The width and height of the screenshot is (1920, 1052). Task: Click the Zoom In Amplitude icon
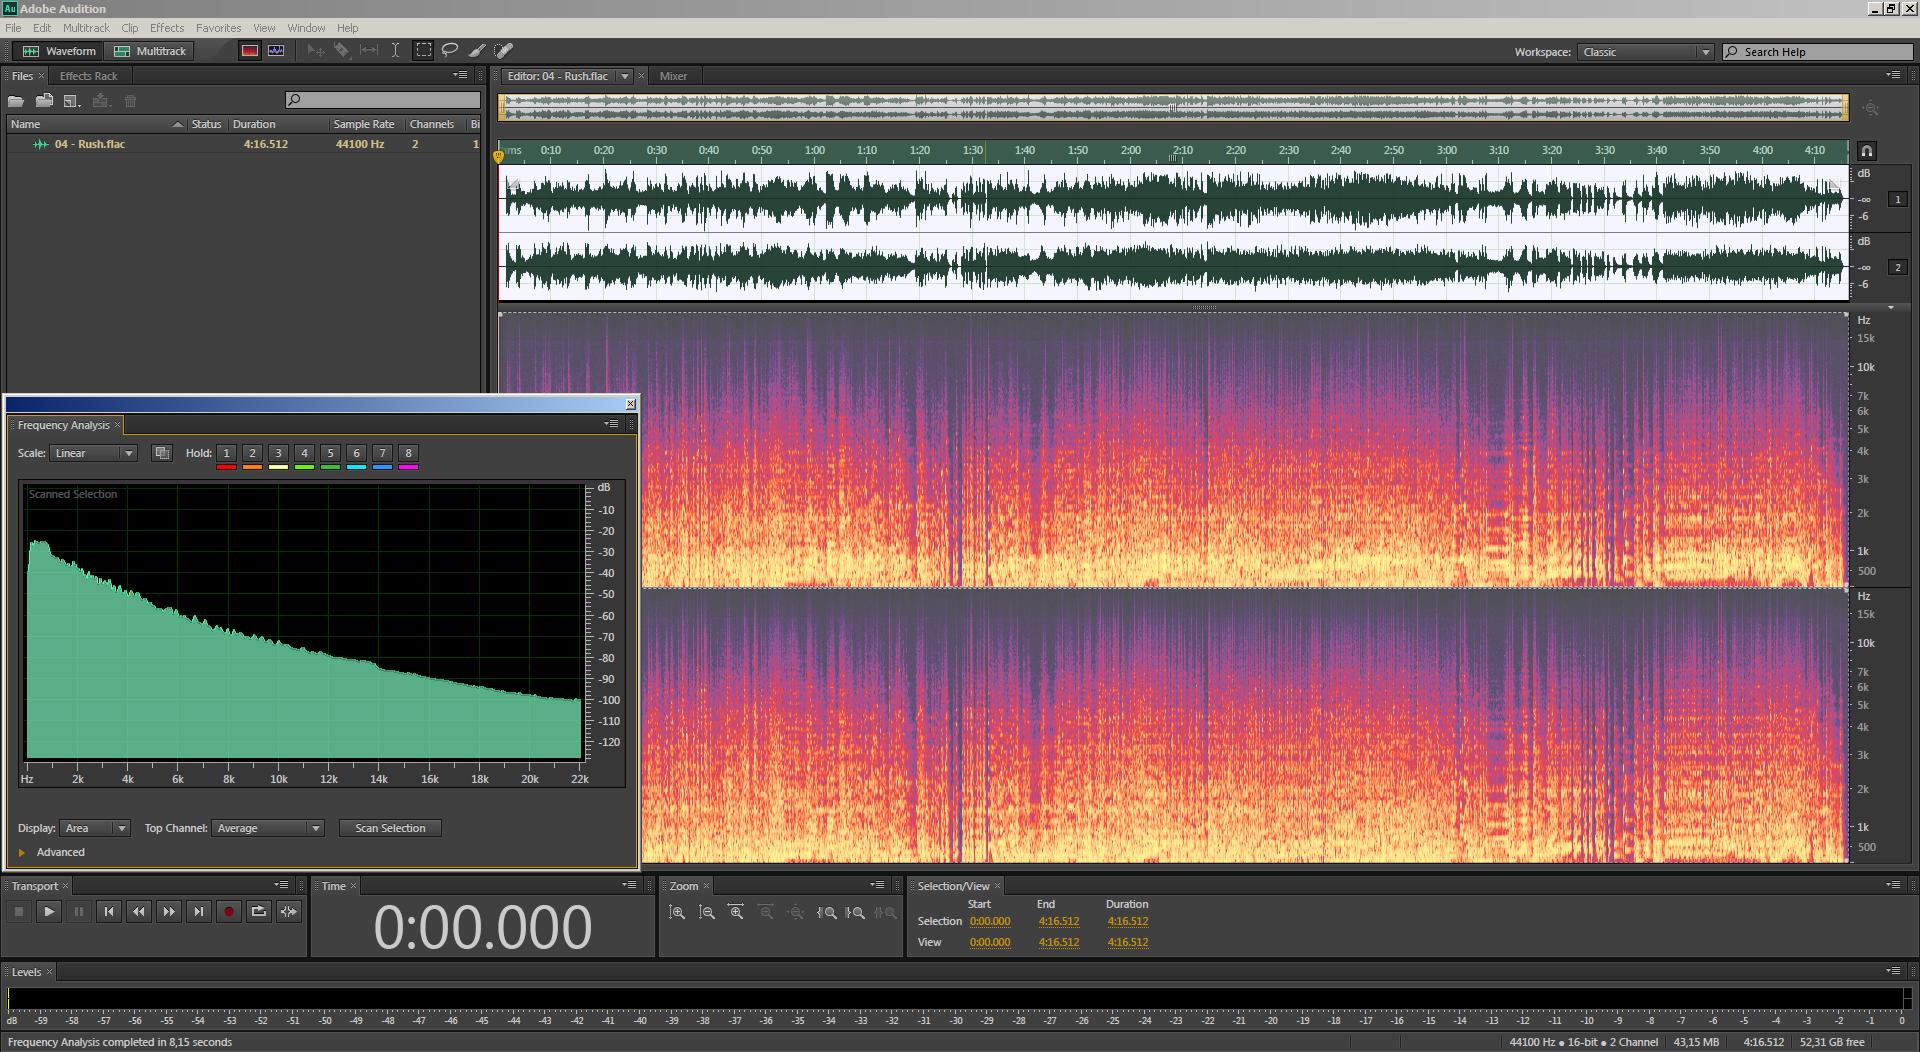677,913
